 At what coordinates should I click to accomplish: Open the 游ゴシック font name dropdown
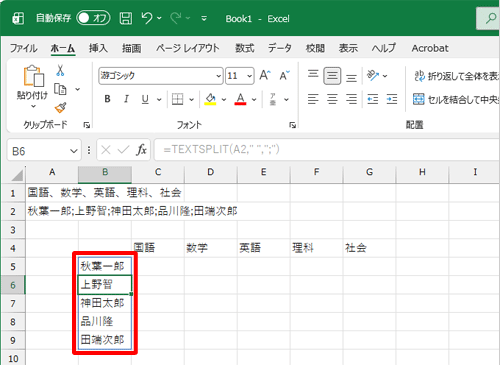click(x=219, y=76)
